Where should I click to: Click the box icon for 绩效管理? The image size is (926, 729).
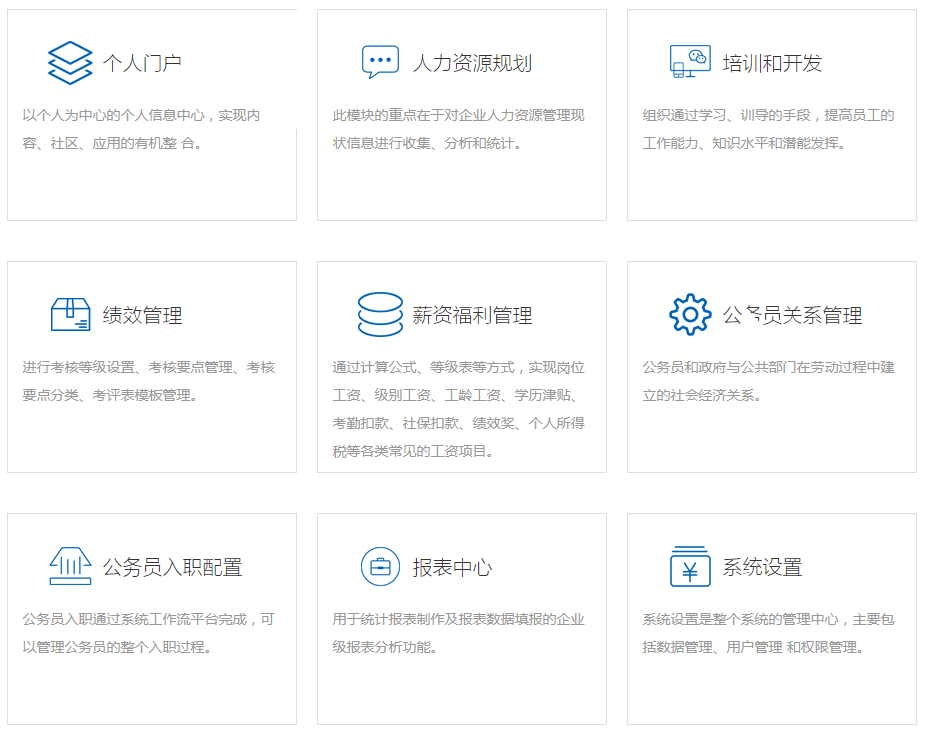click(70, 315)
